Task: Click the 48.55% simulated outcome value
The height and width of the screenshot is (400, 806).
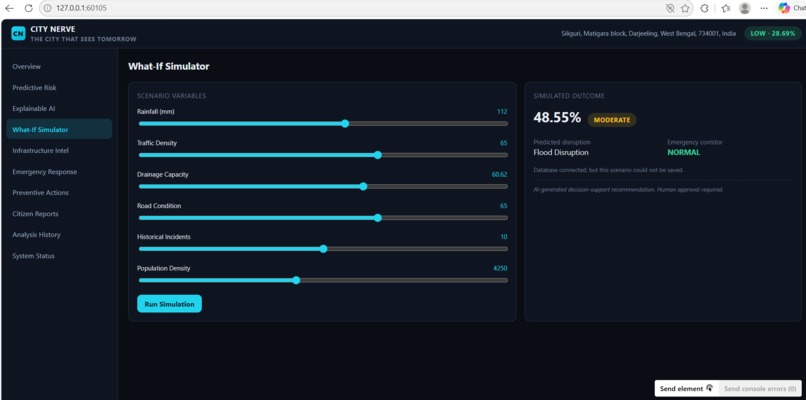Action: coord(557,118)
